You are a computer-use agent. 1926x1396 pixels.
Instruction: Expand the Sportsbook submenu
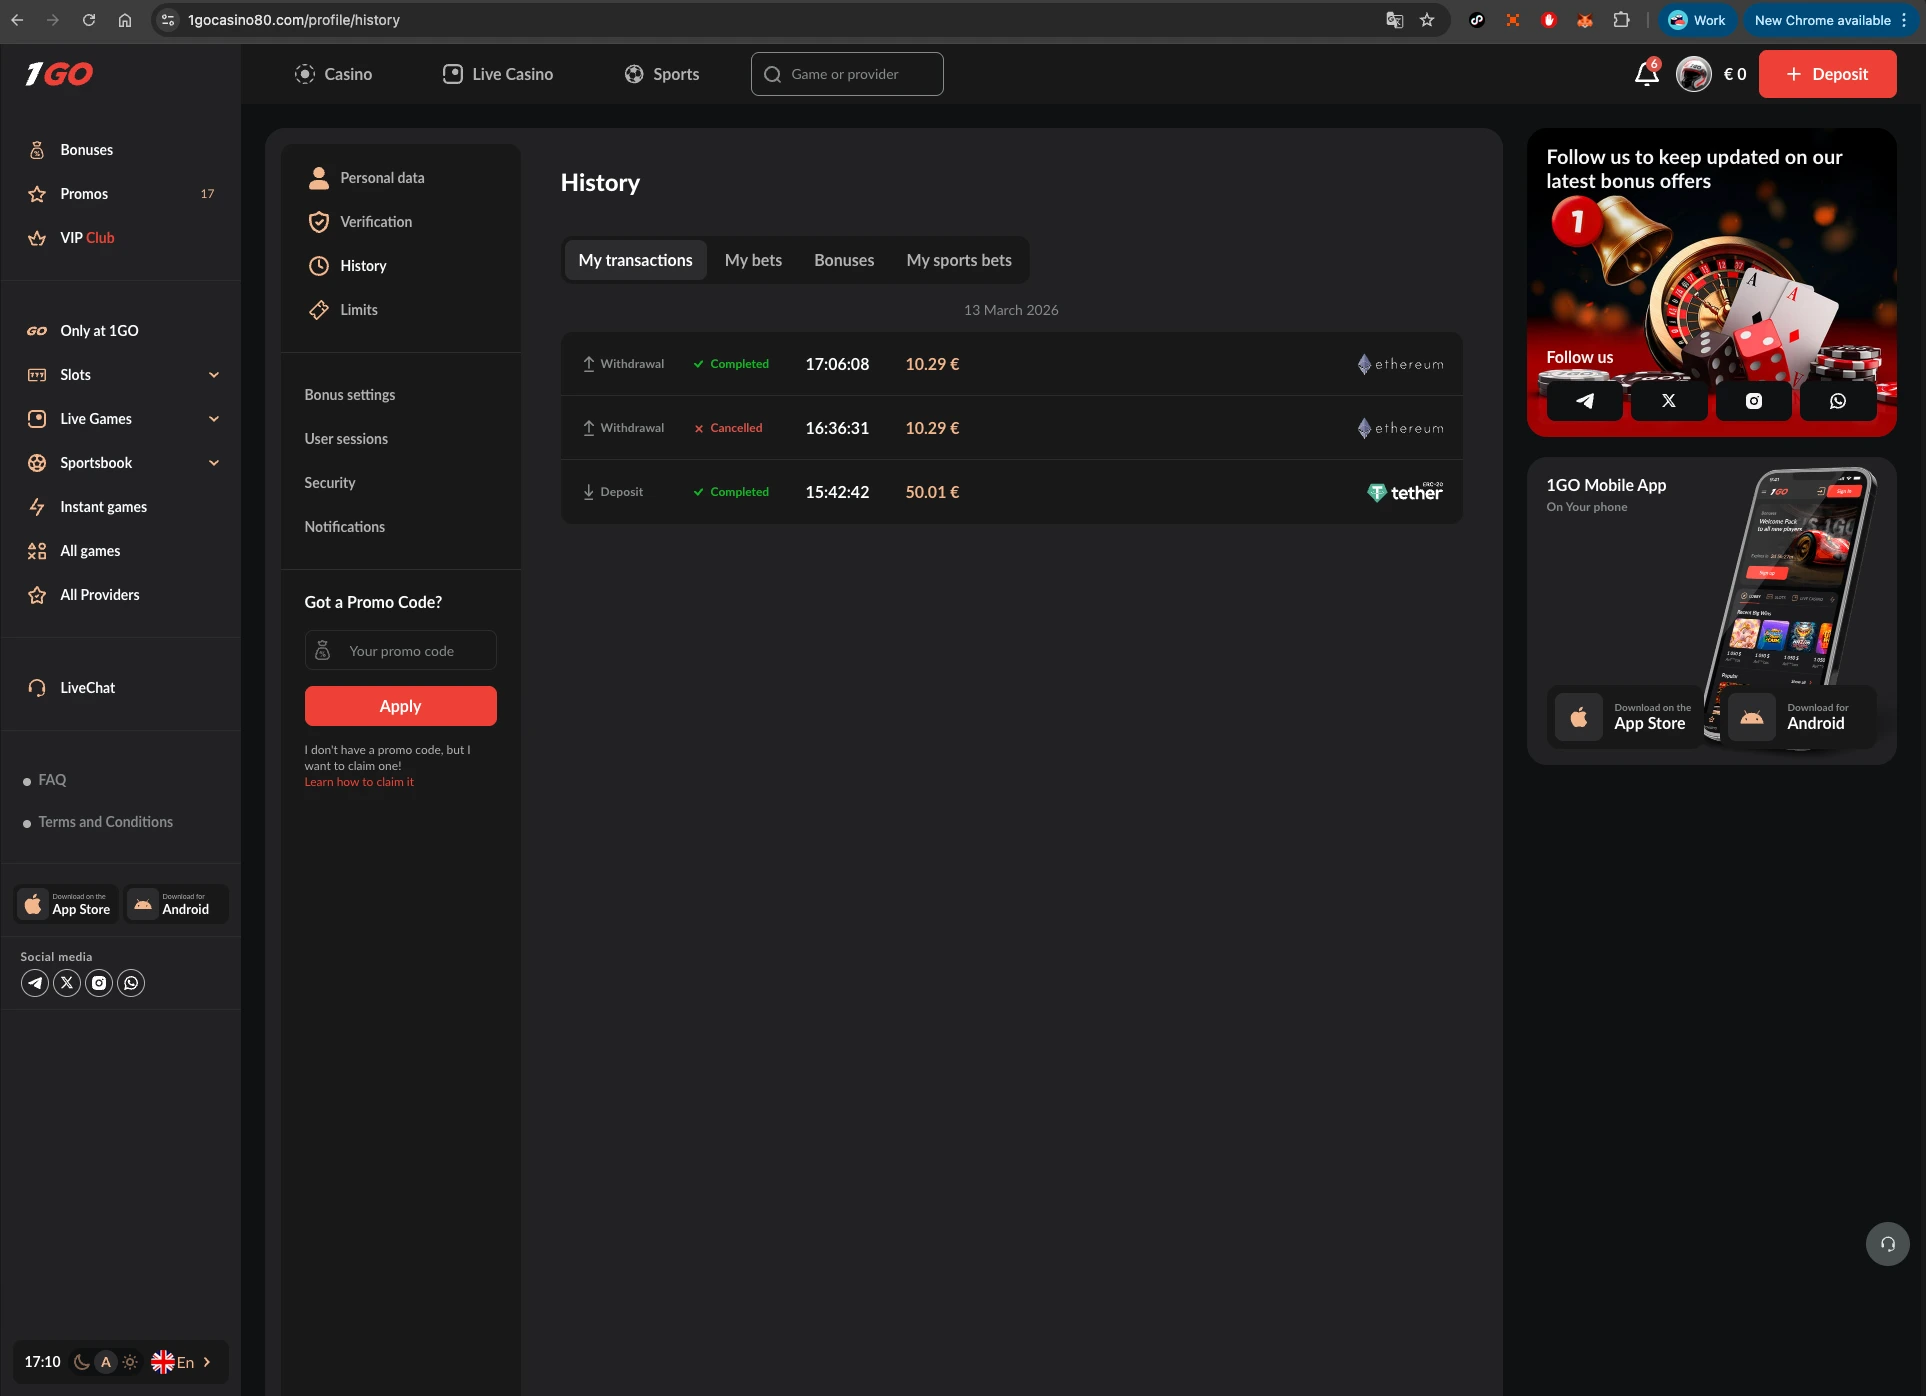click(x=213, y=463)
